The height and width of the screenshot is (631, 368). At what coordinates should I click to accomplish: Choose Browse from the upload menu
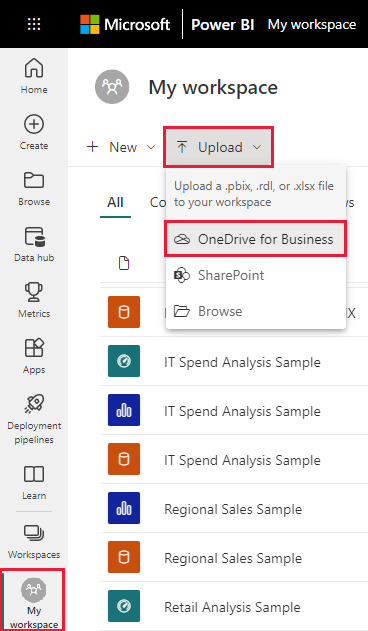255,311
